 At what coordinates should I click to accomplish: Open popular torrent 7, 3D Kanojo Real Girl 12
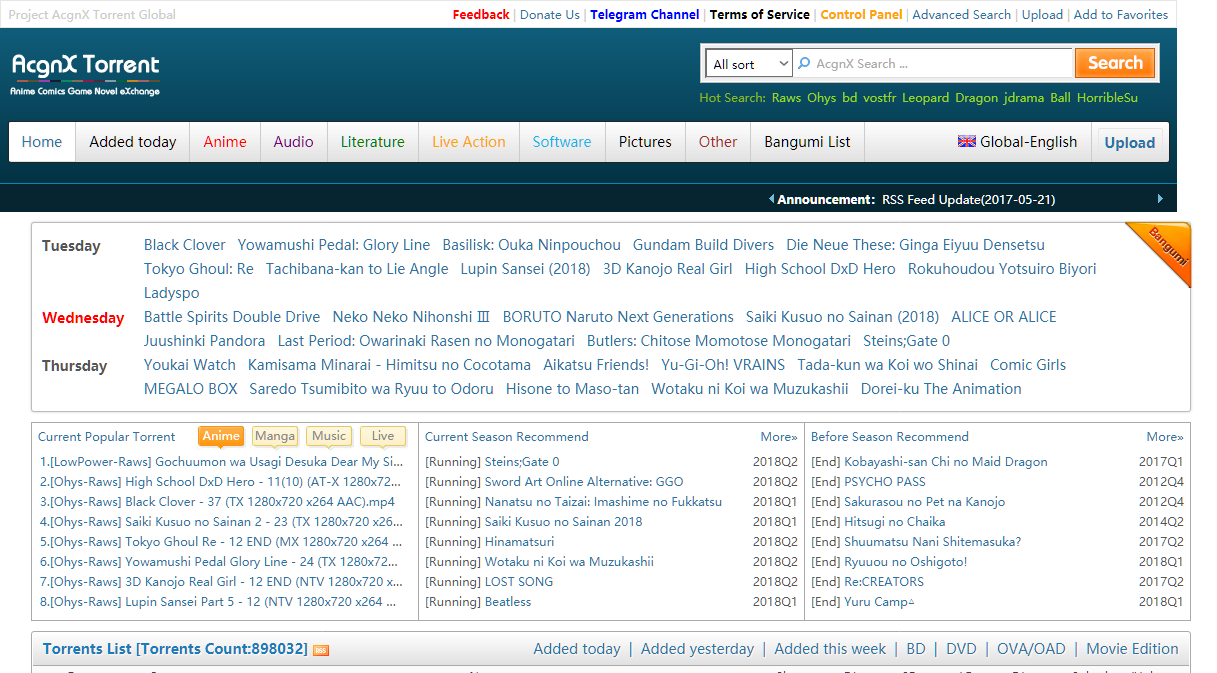(x=221, y=582)
